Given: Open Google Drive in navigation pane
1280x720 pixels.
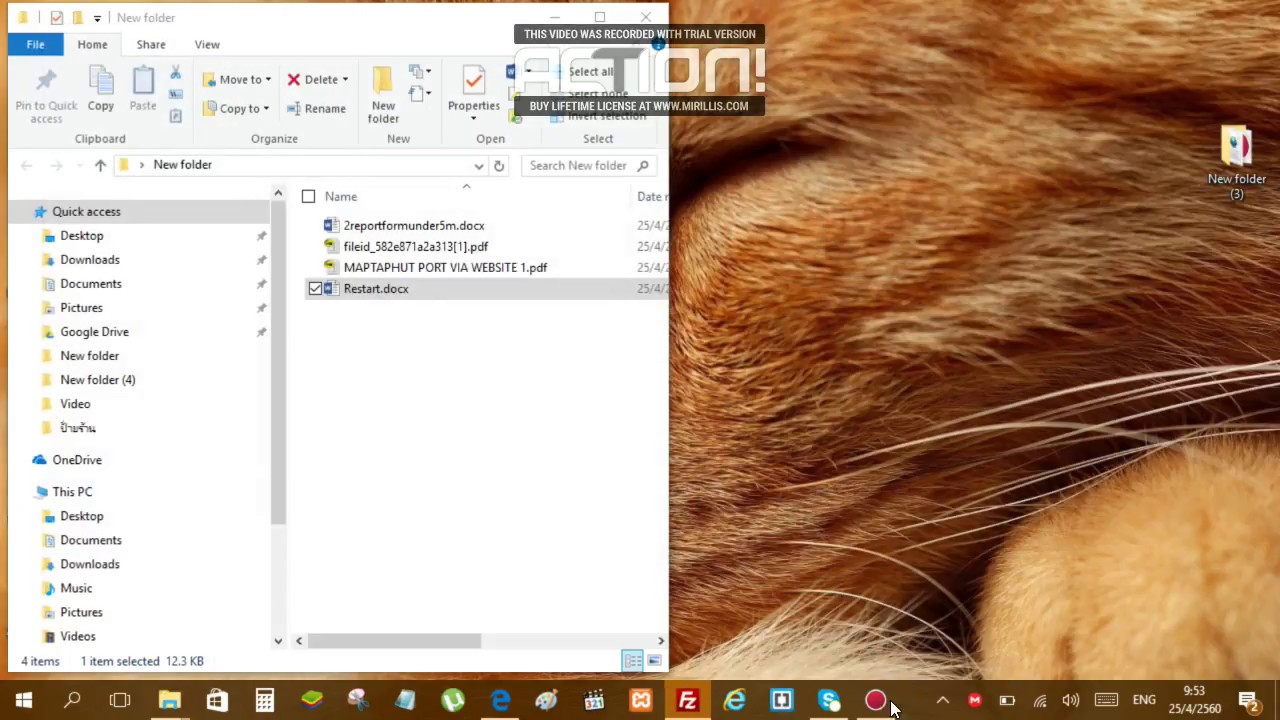Looking at the screenshot, I should [94, 332].
